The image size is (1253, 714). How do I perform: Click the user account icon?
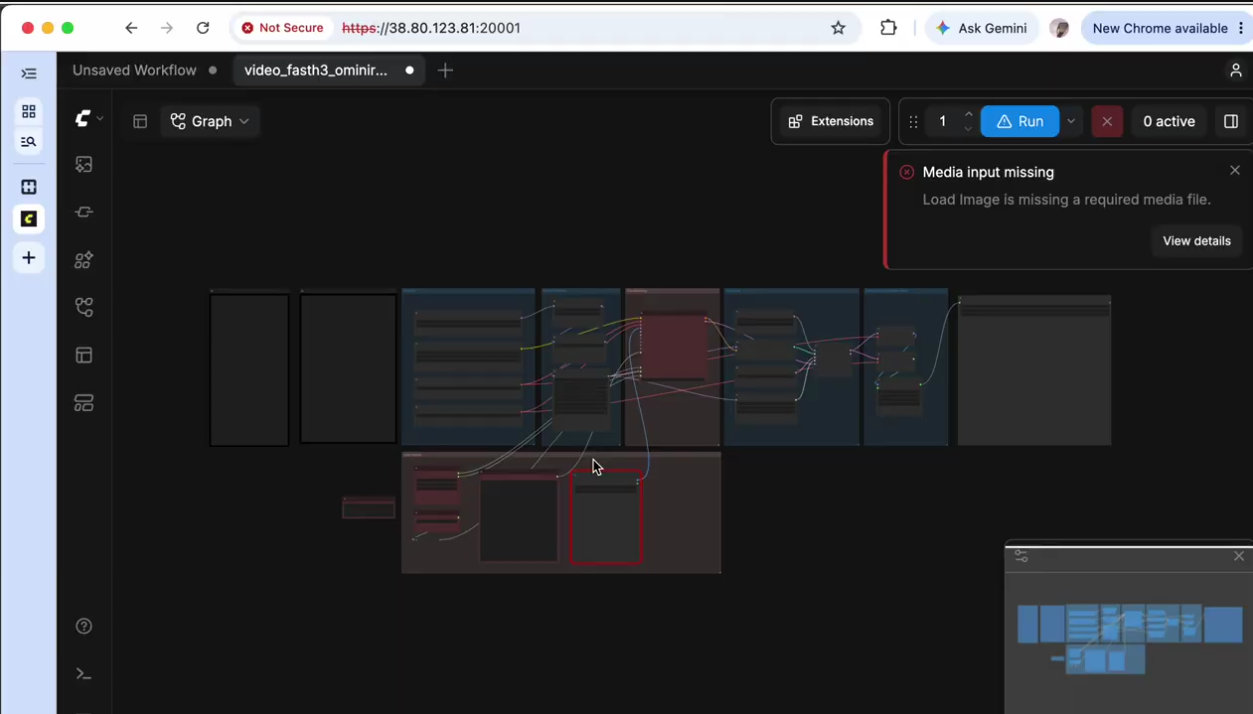tap(1235, 70)
